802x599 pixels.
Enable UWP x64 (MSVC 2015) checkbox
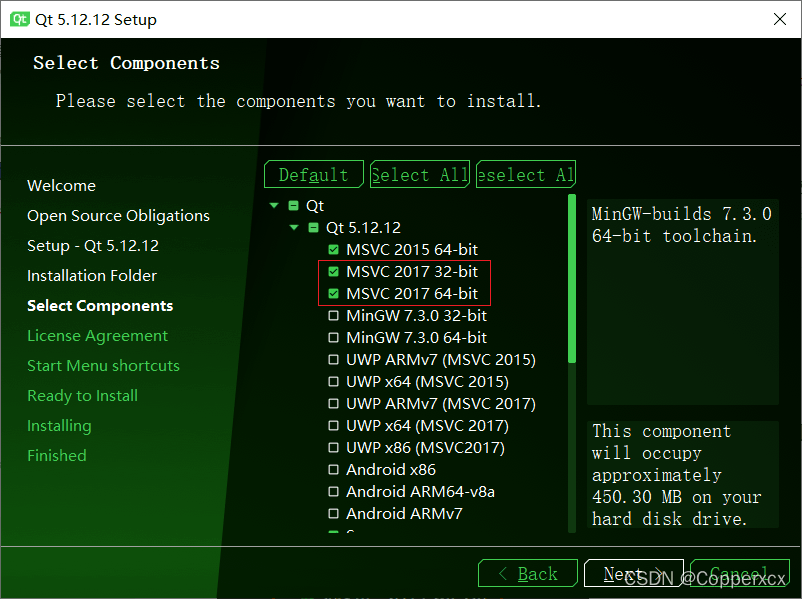pos(333,382)
